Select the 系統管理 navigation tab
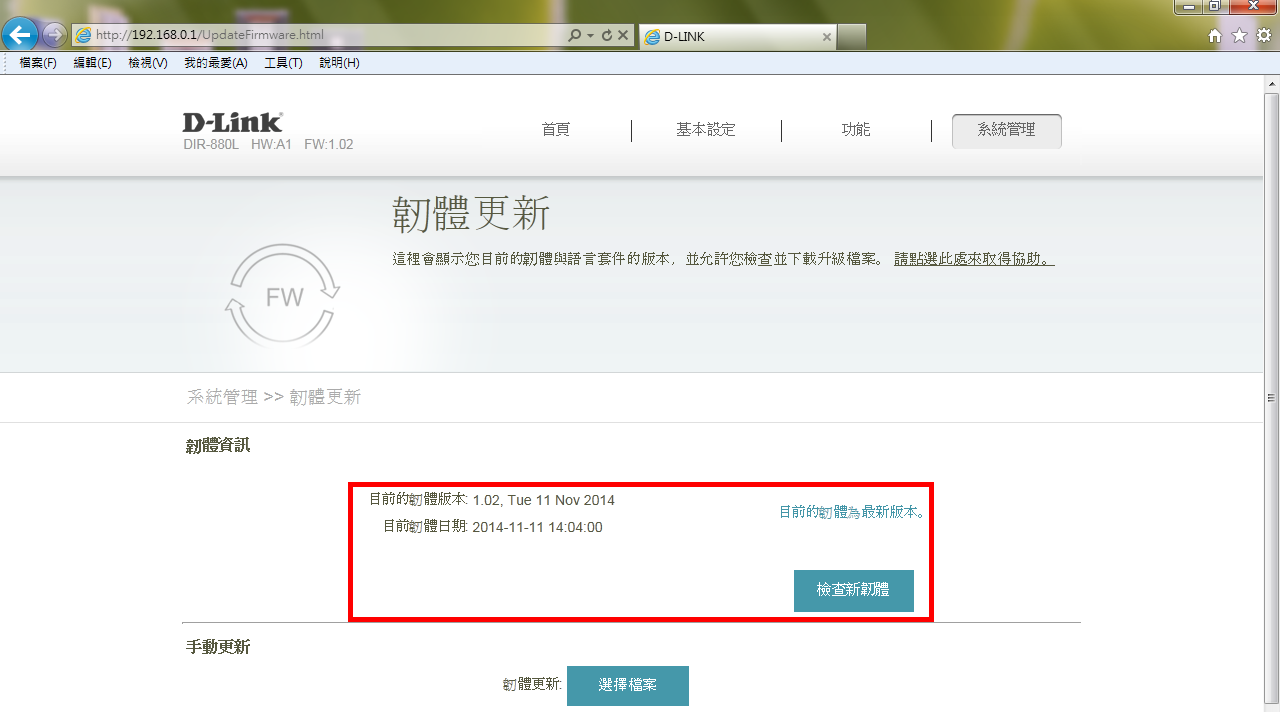The image size is (1280, 712). pyautogui.click(x=1006, y=130)
